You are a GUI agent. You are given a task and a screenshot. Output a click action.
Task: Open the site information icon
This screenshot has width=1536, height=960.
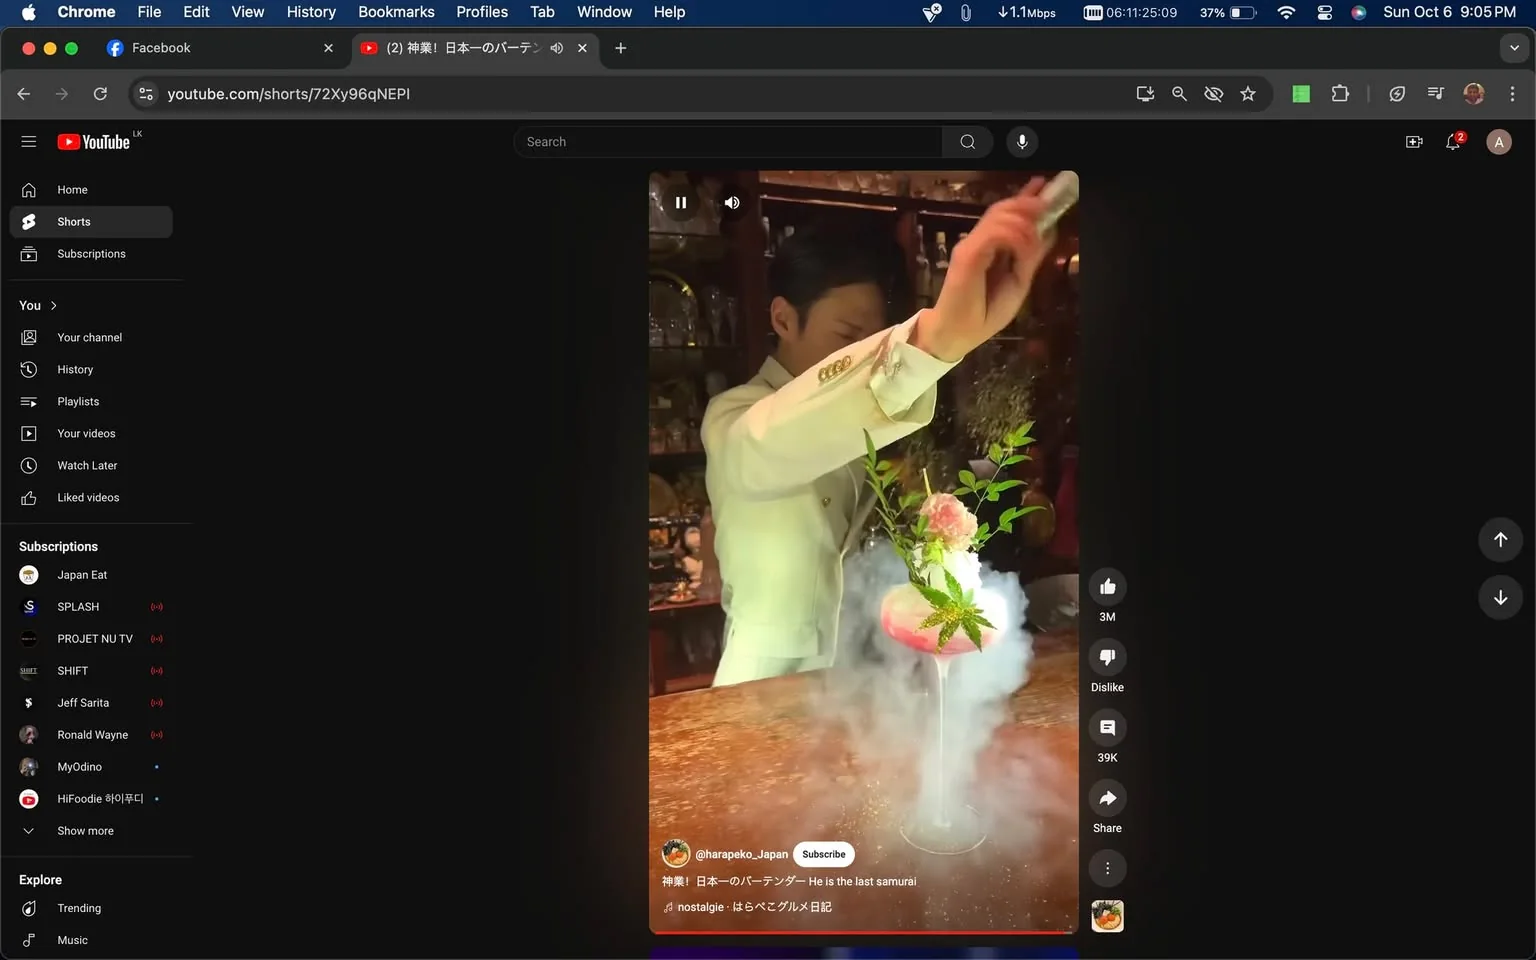tap(146, 94)
